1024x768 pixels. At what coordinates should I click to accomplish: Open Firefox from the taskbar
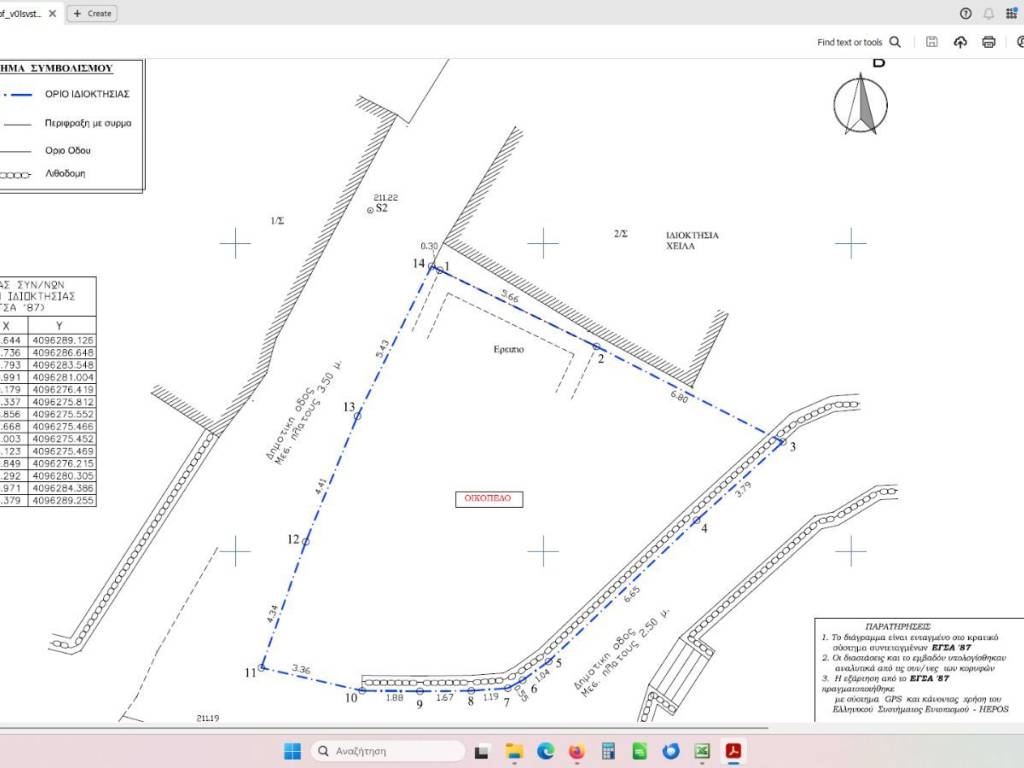pyautogui.click(x=576, y=751)
